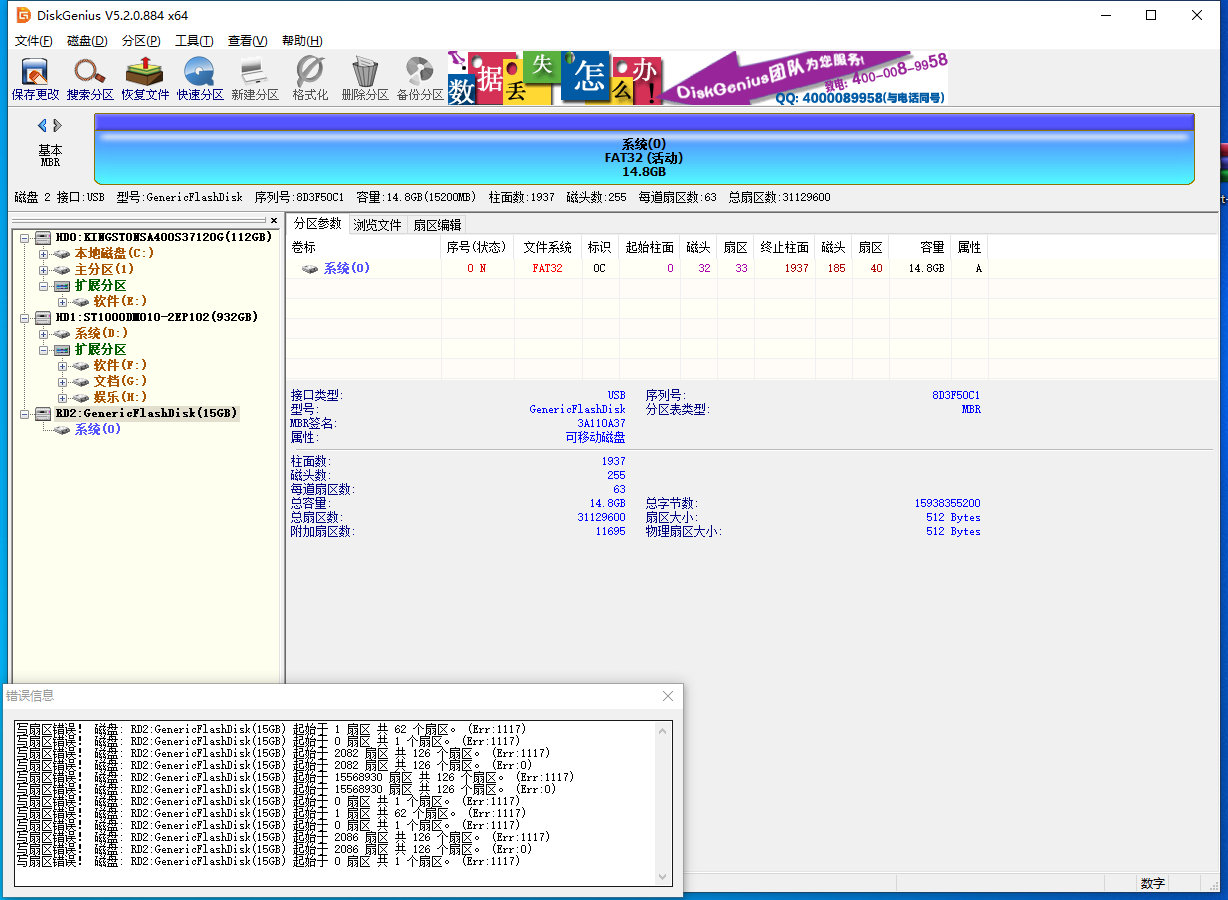
Task: Switch to the 扇区编辑 tab
Action: [437, 225]
